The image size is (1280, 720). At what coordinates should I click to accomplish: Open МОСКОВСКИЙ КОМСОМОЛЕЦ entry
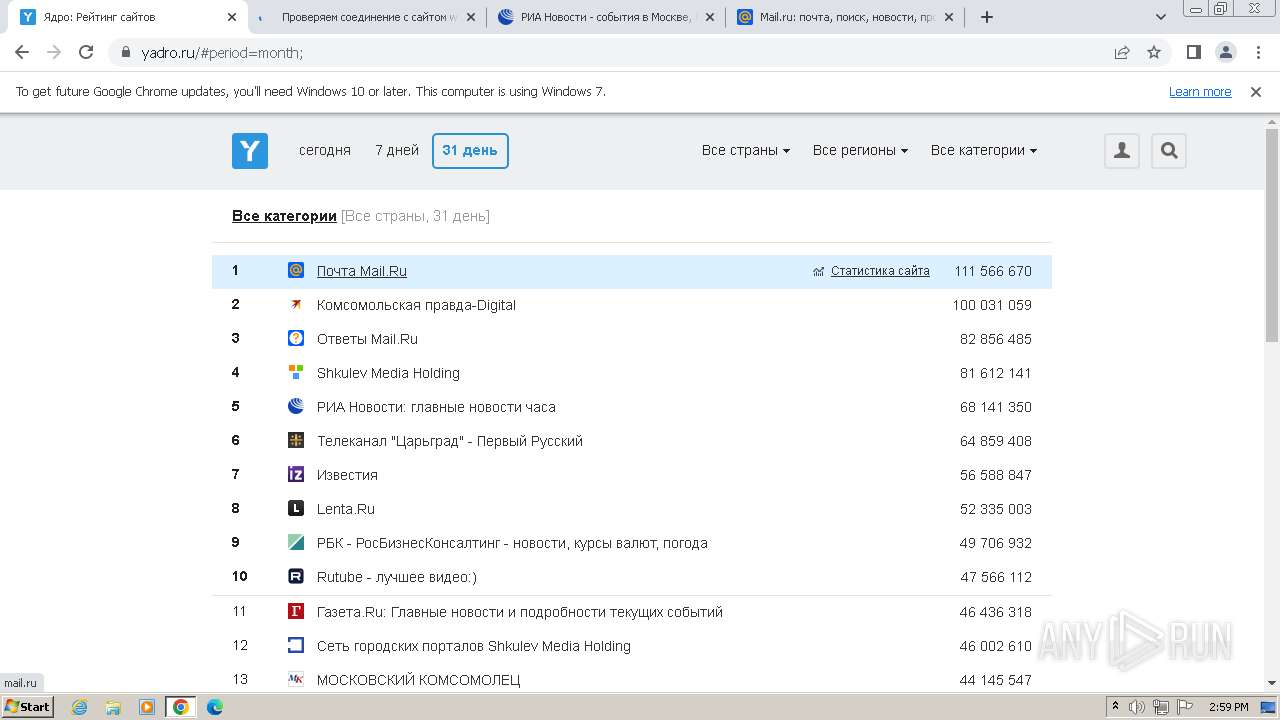[419, 680]
